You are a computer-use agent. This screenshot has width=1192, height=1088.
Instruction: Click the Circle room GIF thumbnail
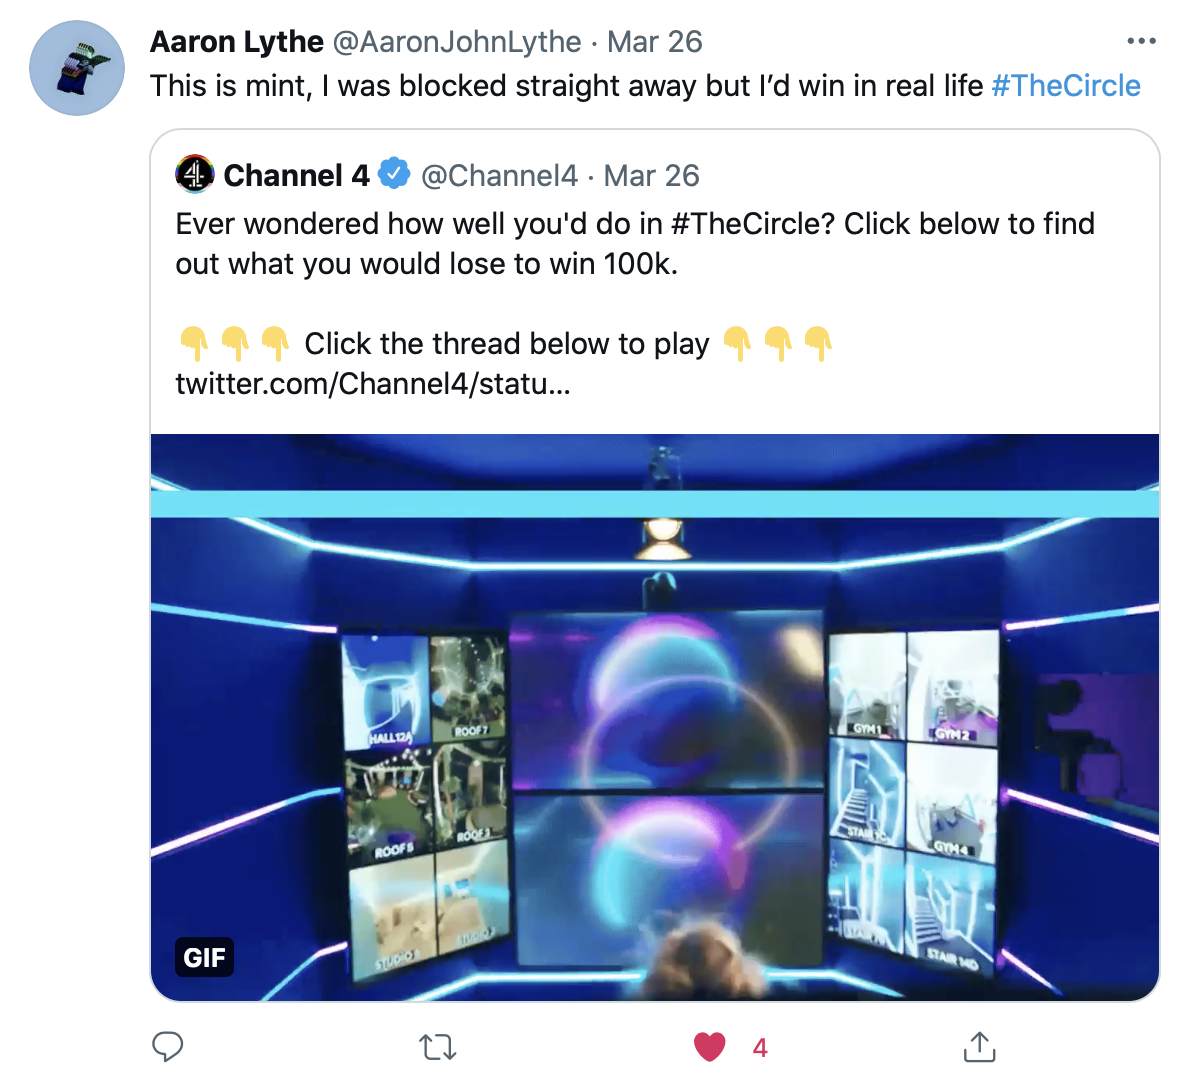coord(655,717)
